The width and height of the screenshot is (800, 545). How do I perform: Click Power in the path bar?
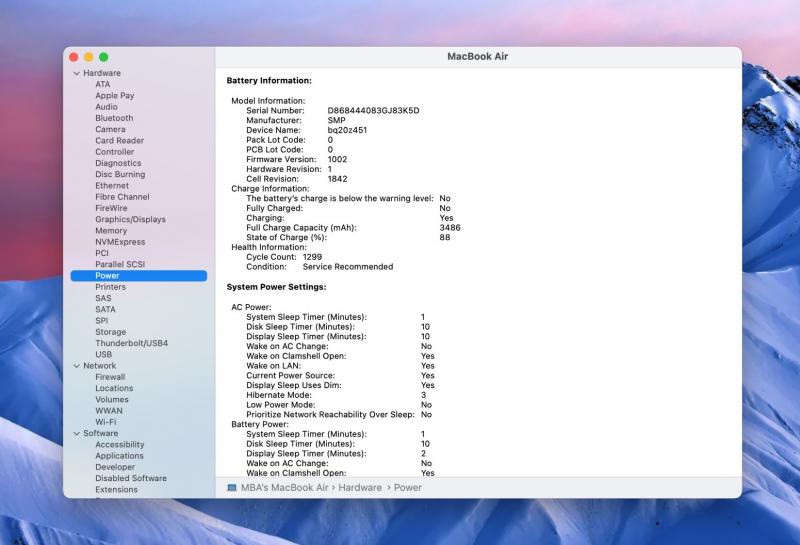coord(408,488)
